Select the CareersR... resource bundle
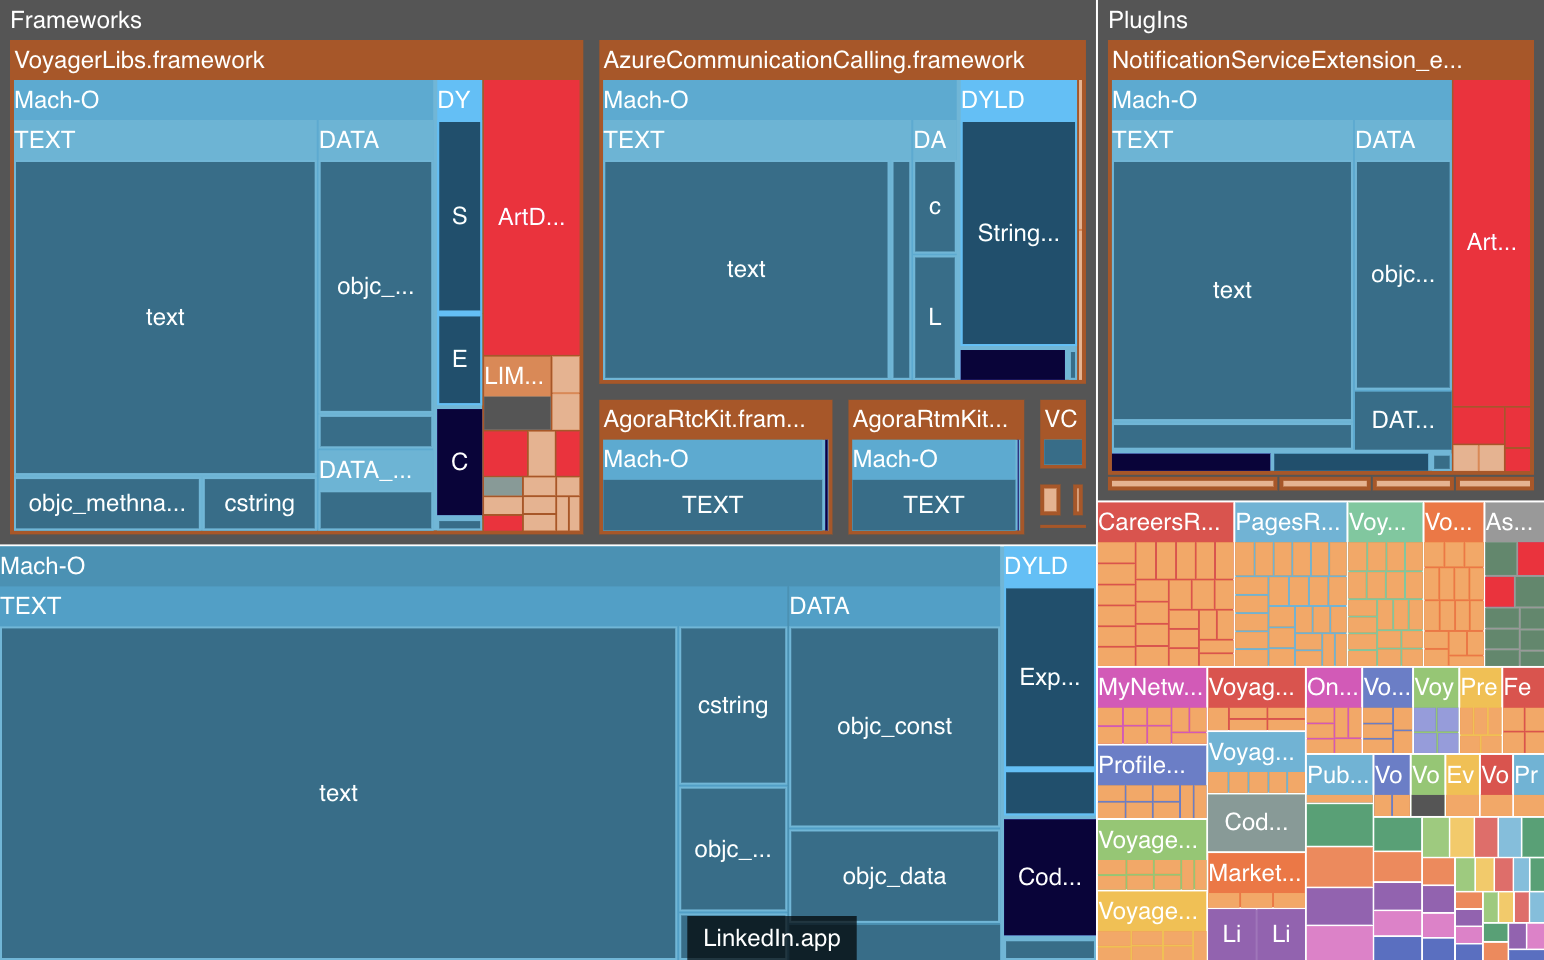This screenshot has width=1544, height=960. tap(1163, 521)
